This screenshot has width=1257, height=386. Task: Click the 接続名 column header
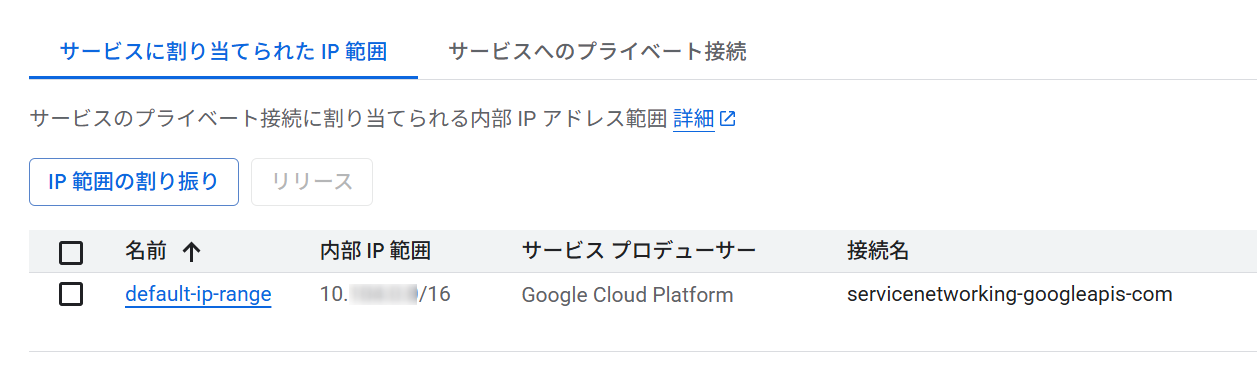[878, 251]
